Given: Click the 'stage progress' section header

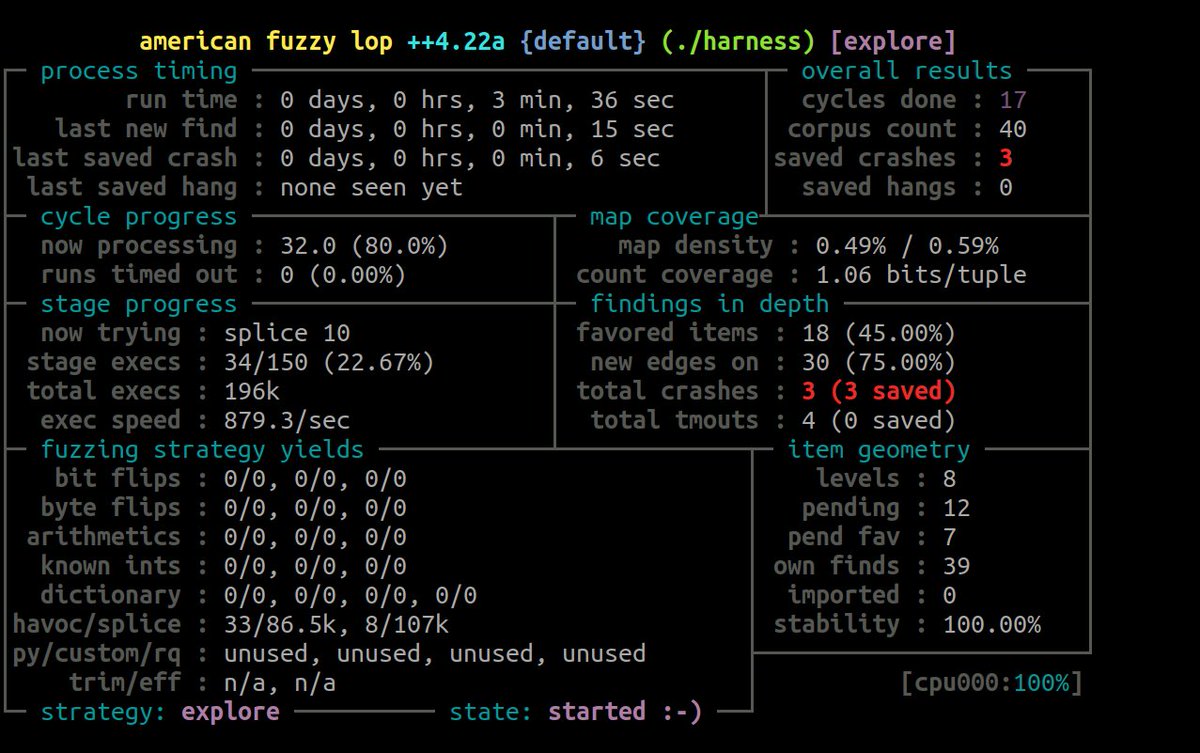Looking at the screenshot, I should (x=139, y=304).
